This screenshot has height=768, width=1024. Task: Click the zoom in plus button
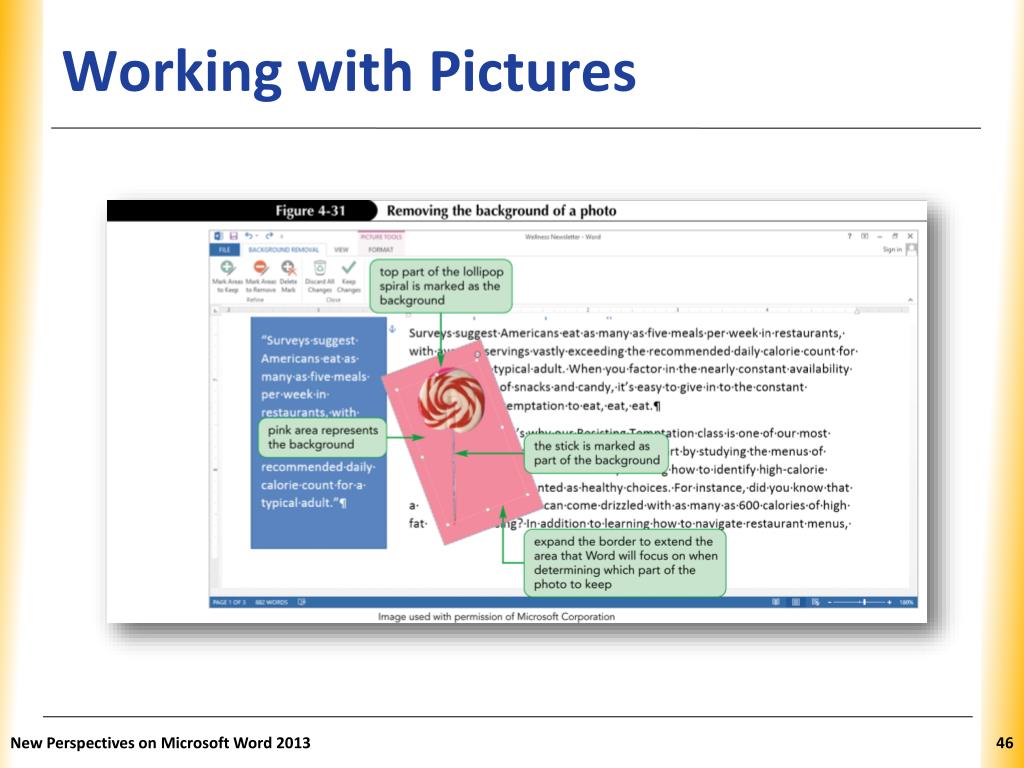[x=889, y=602]
